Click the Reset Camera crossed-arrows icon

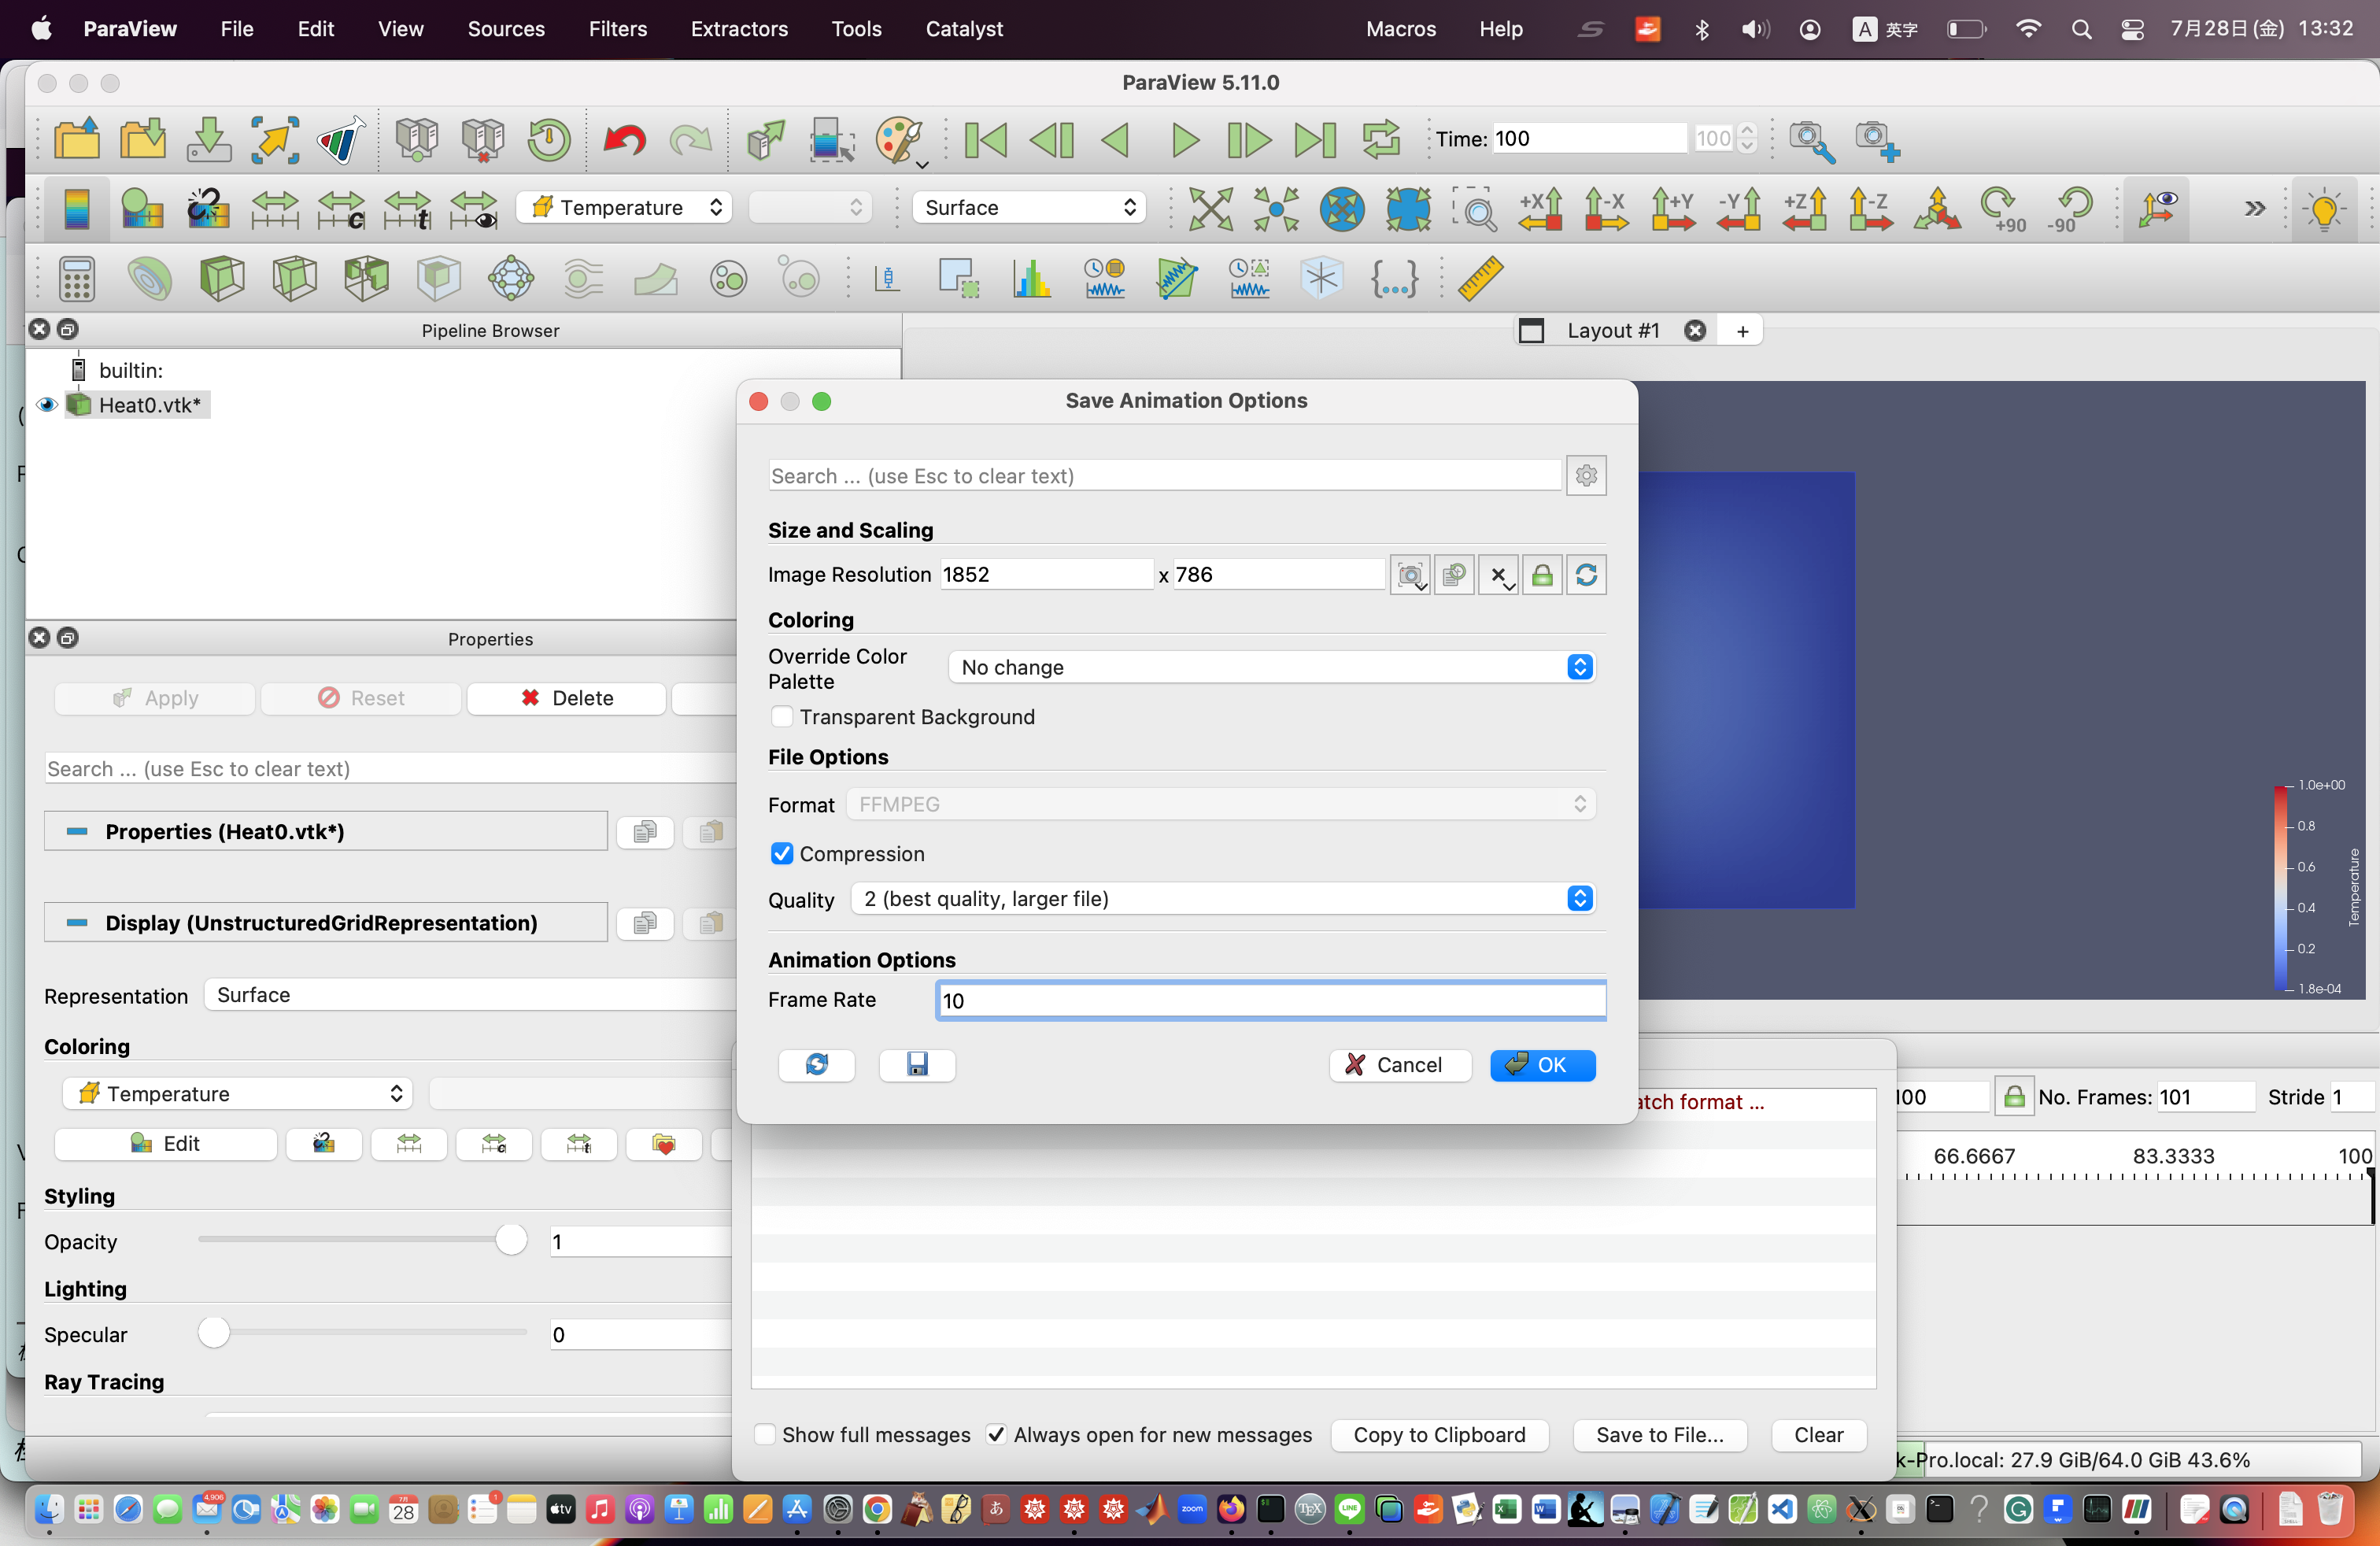pyautogui.click(x=1210, y=208)
